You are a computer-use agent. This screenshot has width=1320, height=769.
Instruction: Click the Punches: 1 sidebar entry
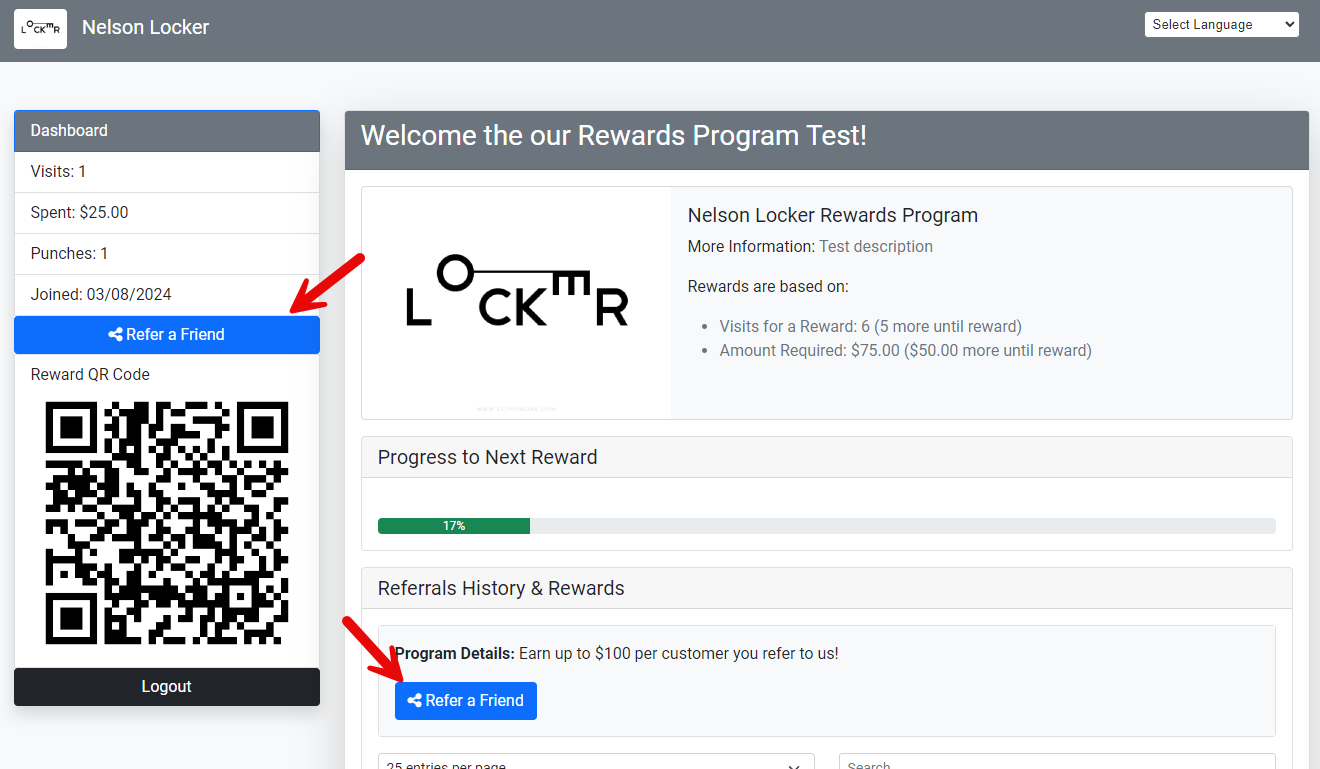166,253
